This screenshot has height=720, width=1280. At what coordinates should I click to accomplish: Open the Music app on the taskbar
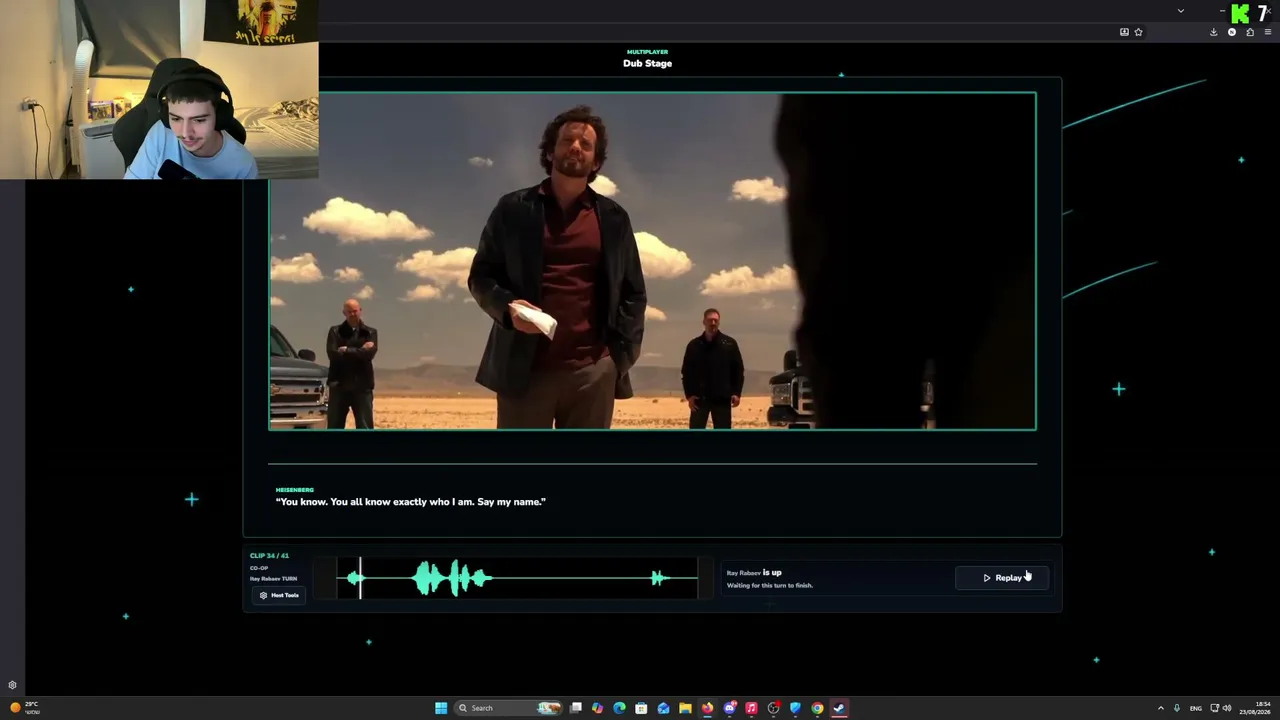click(x=752, y=708)
